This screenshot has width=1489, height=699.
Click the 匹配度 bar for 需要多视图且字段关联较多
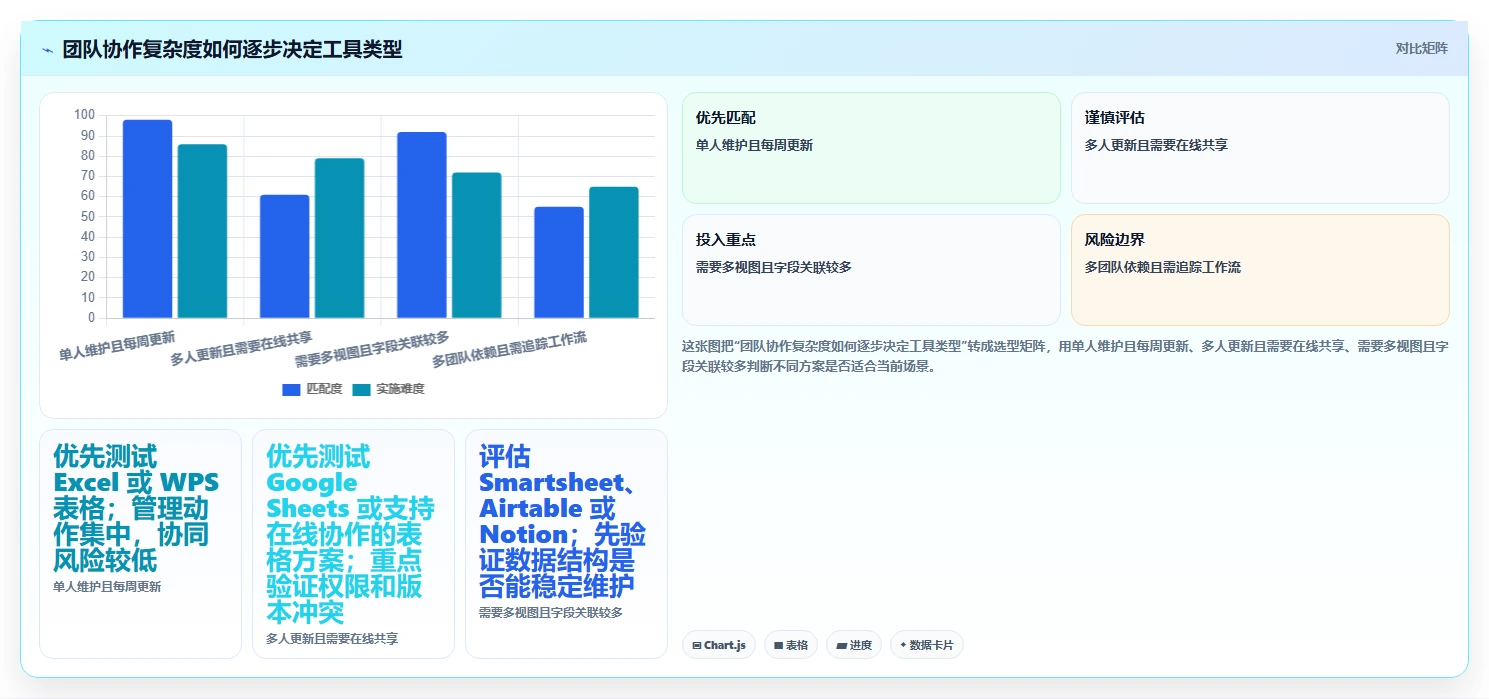(x=422, y=225)
